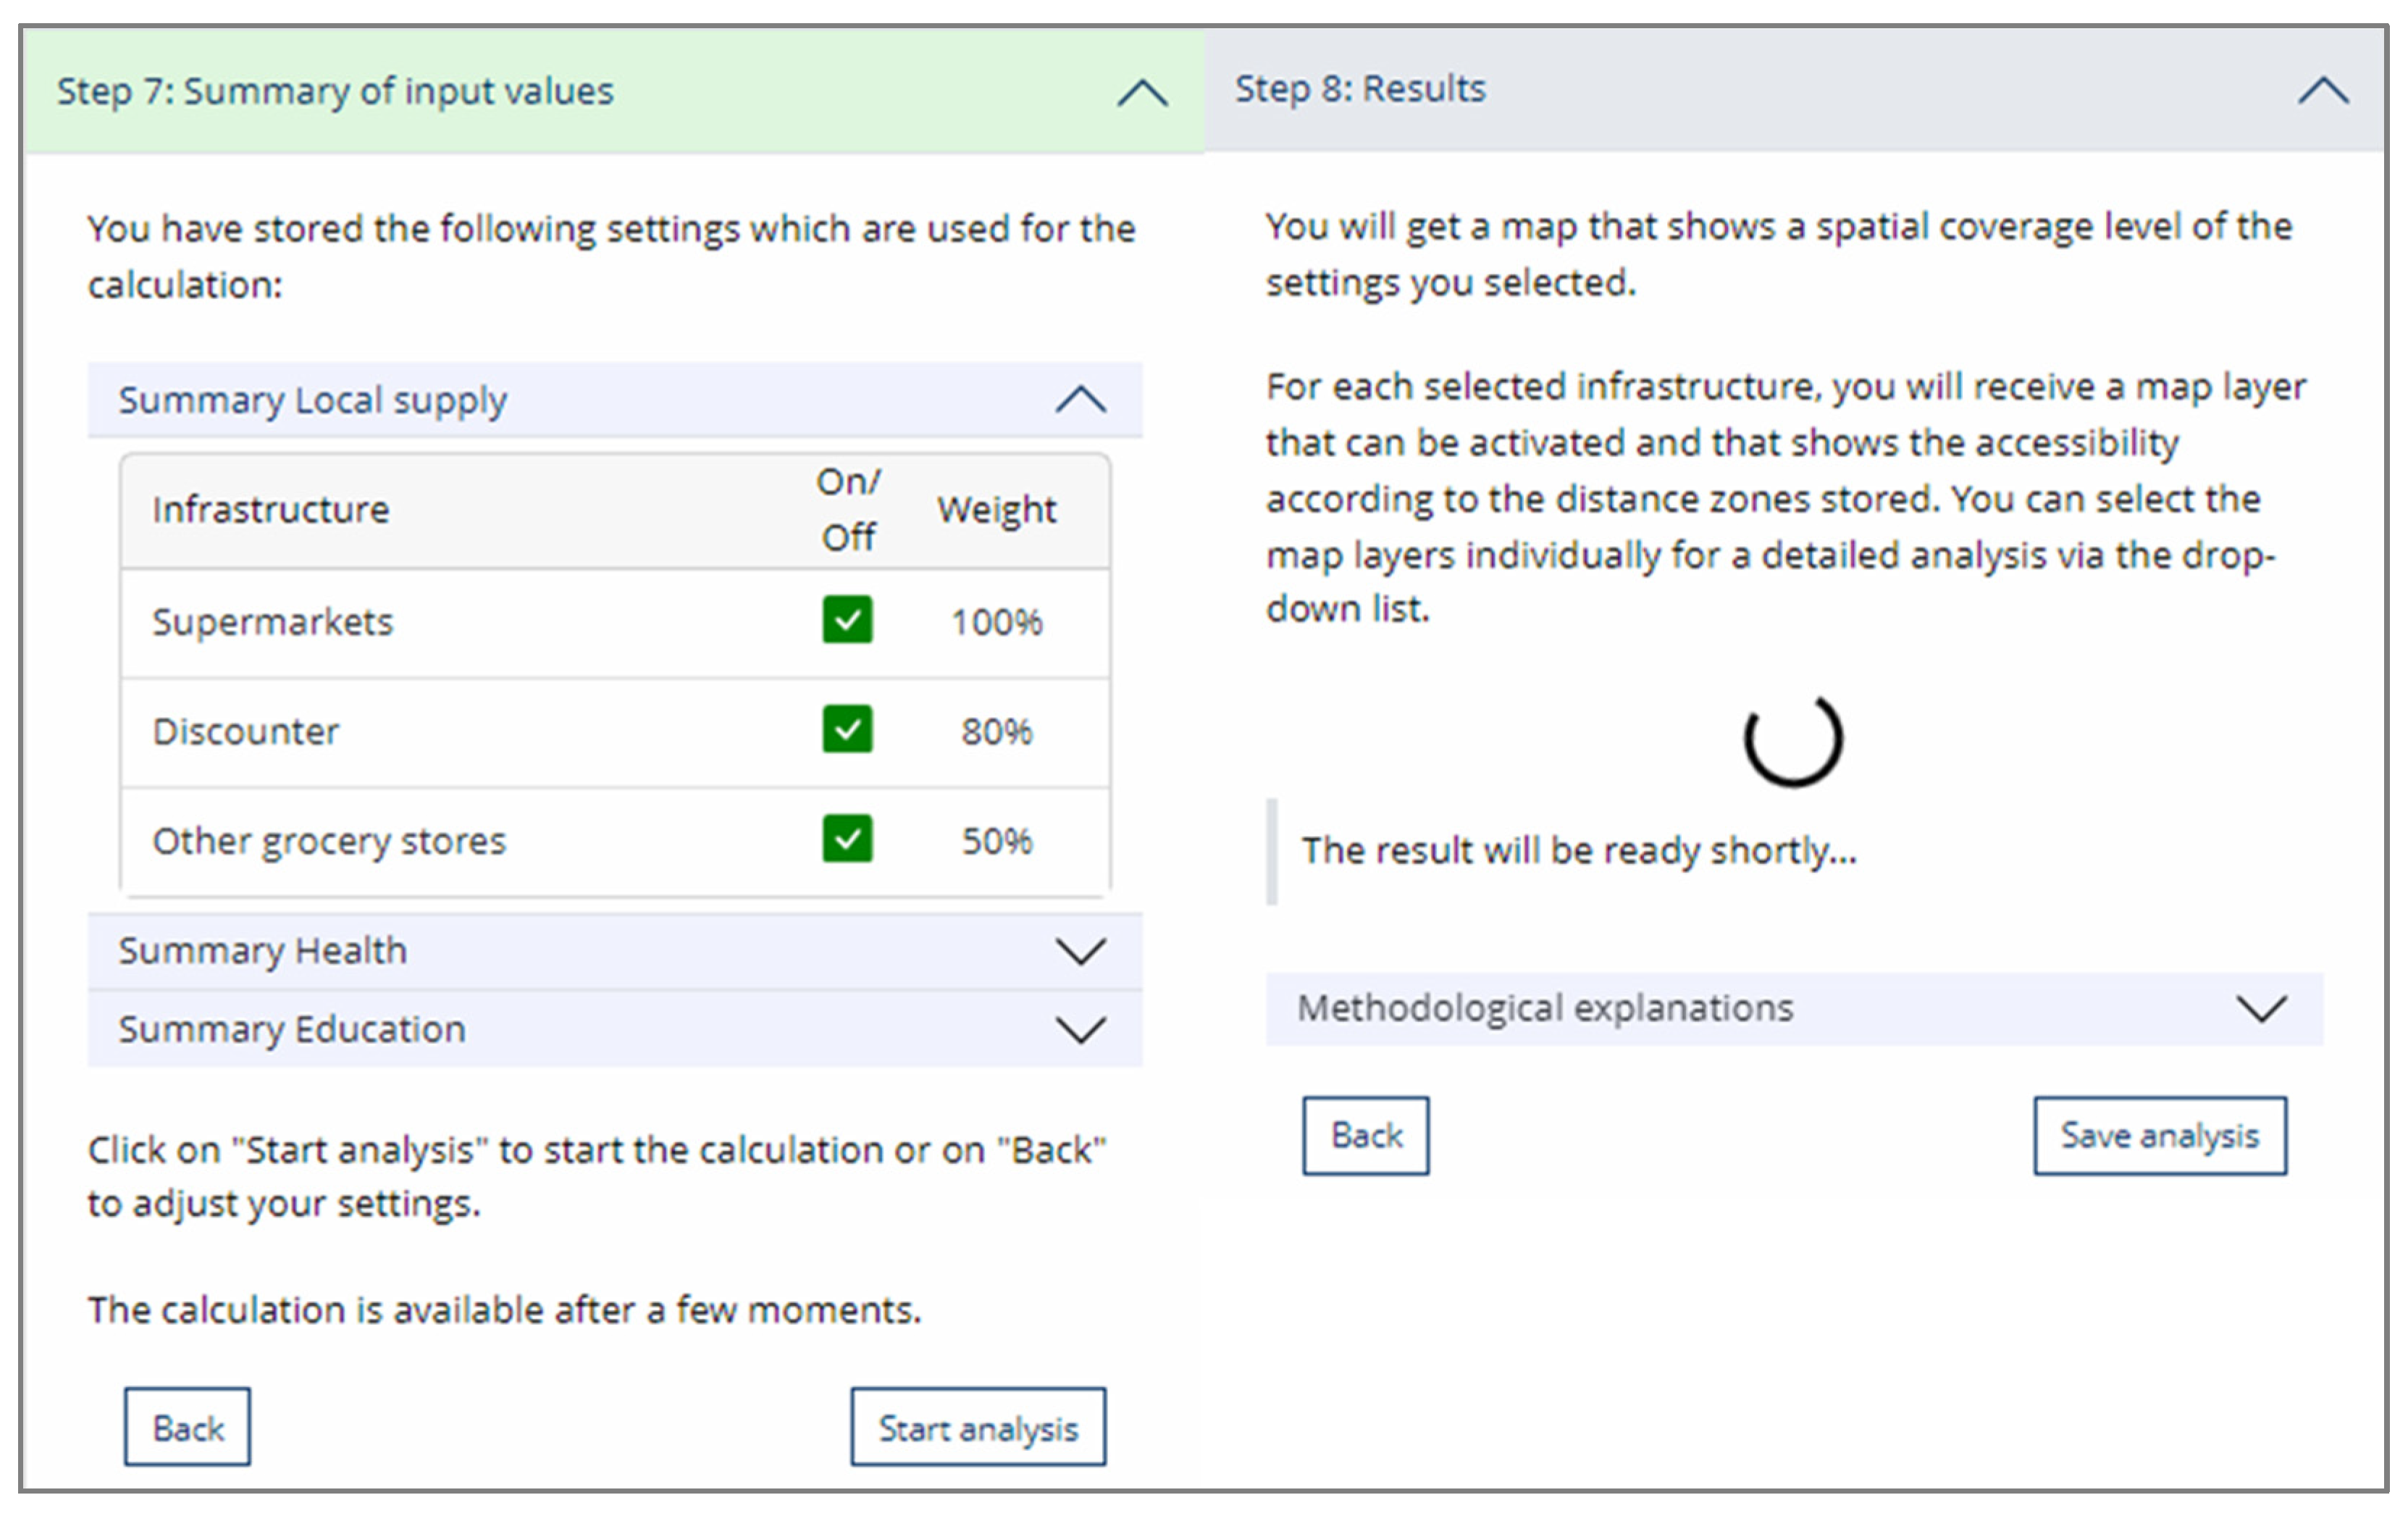This screenshot has height=1516, width=2408.
Task: Click the Step 8 Results header
Action: 1360,89
